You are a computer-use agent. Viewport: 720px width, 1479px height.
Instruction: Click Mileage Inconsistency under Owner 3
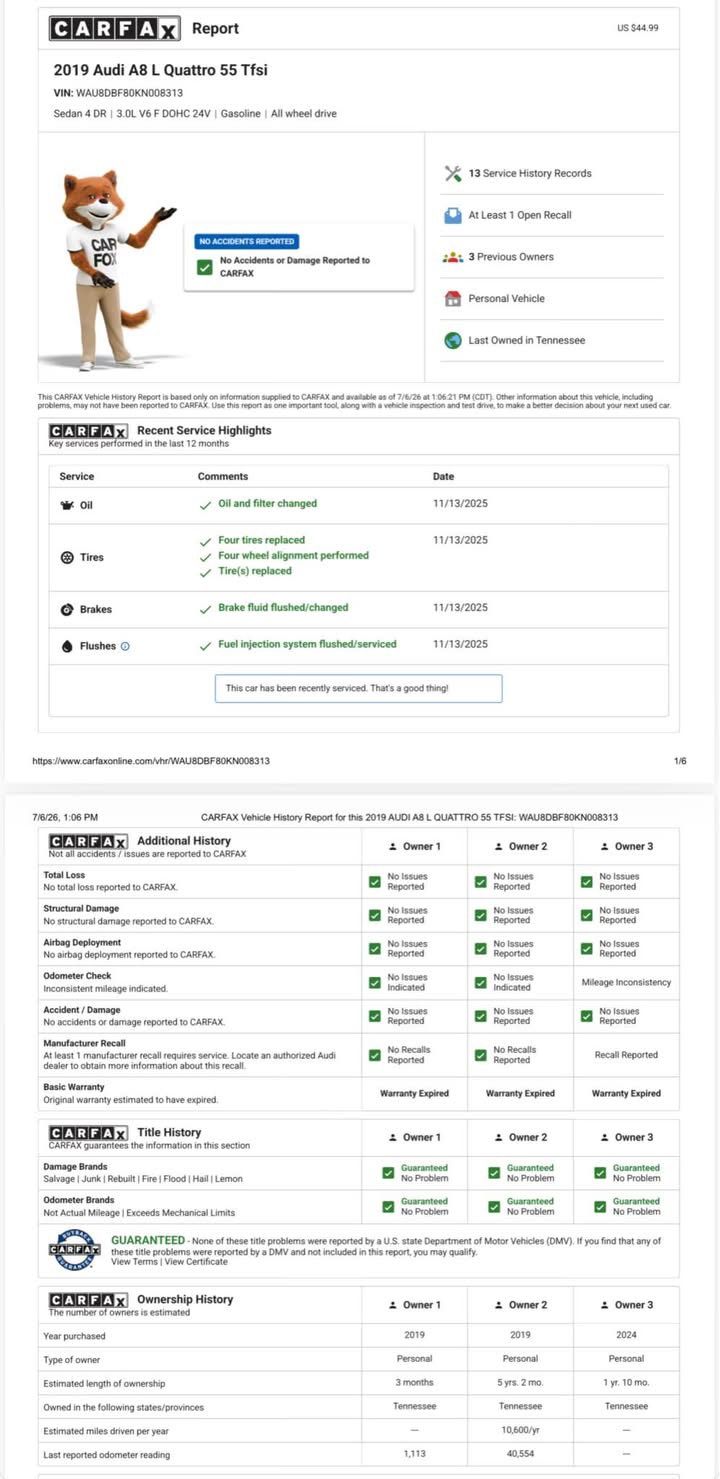[x=626, y=982]
